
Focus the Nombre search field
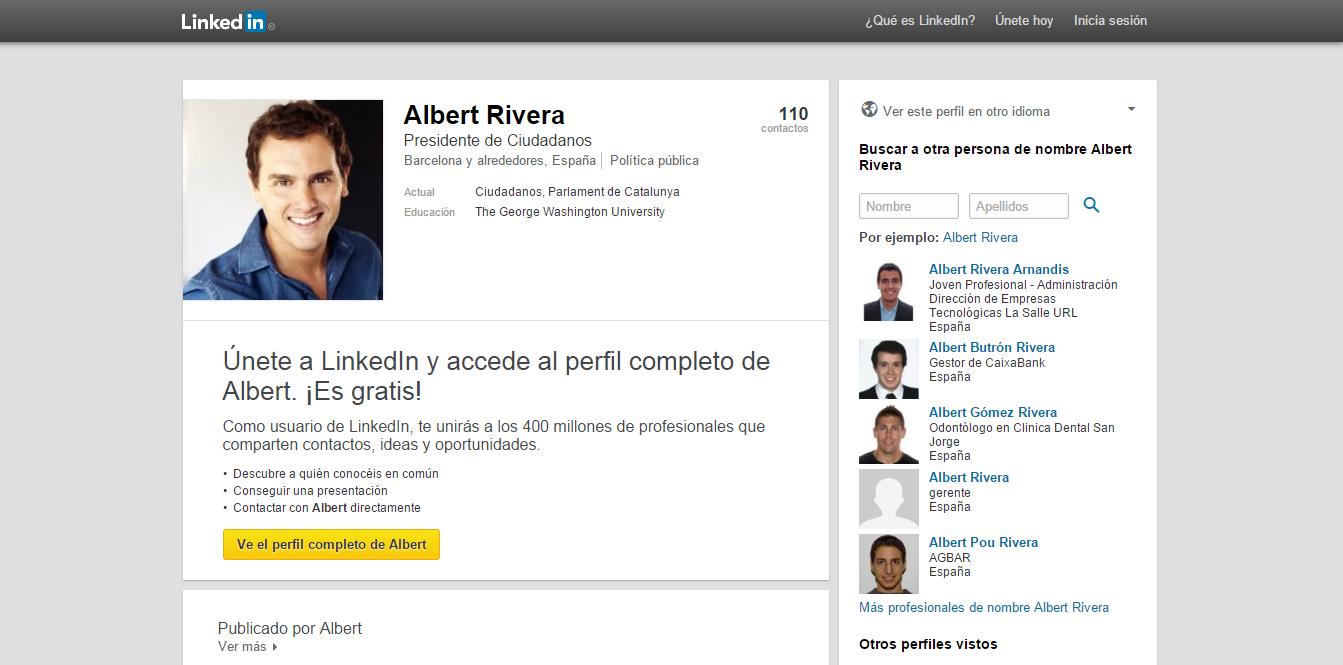(x=908, y=206)
